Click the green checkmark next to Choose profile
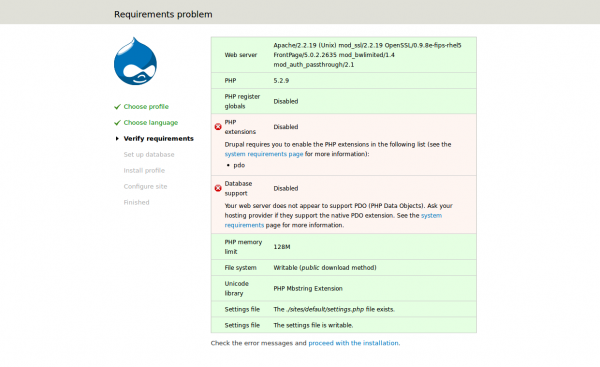This screenshot has height=367, width=600. [x=117, y=107]
